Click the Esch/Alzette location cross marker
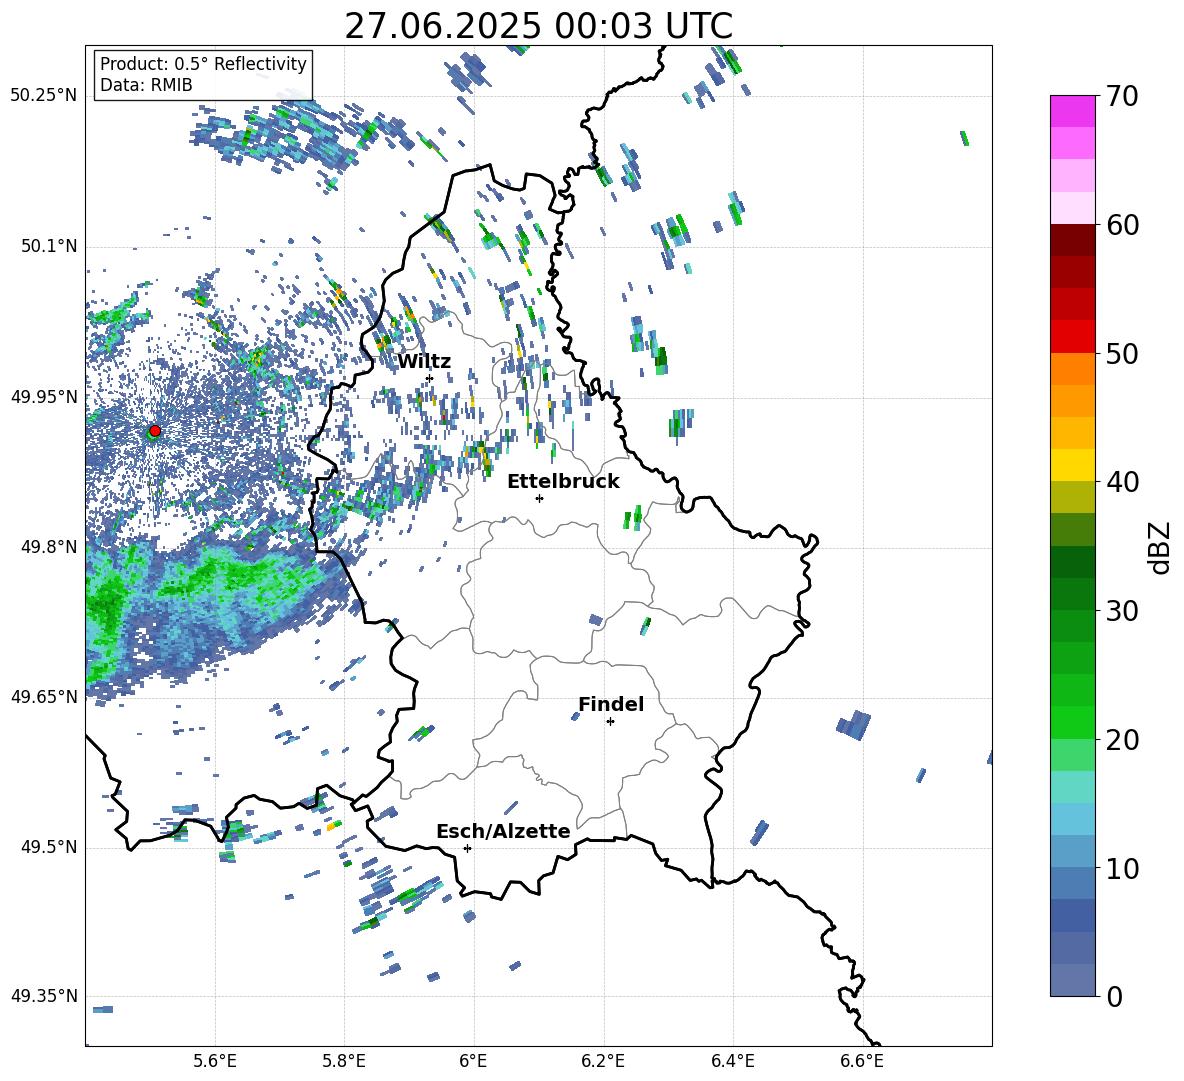 467,848
